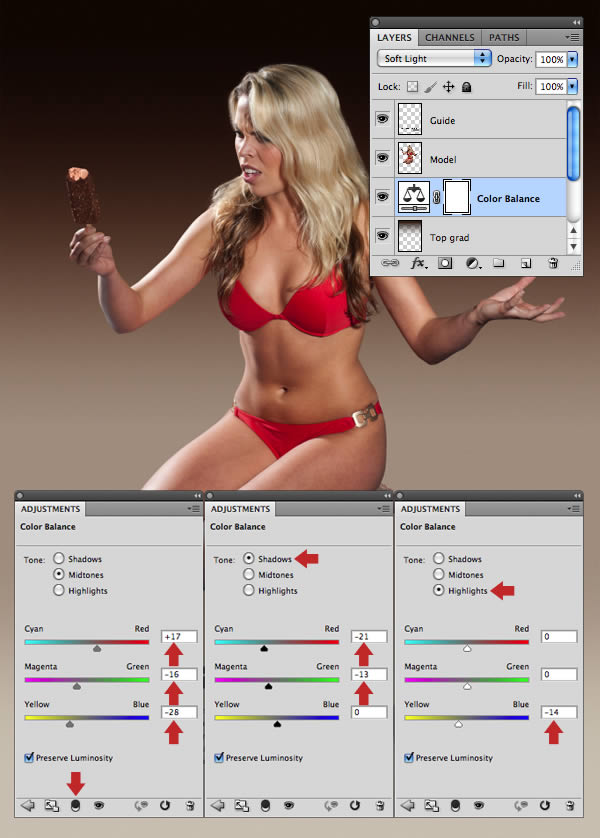Screen dimensions: 600x838
Task: Open the Soft Light blend mode dropdown
Action: [434, 58]
